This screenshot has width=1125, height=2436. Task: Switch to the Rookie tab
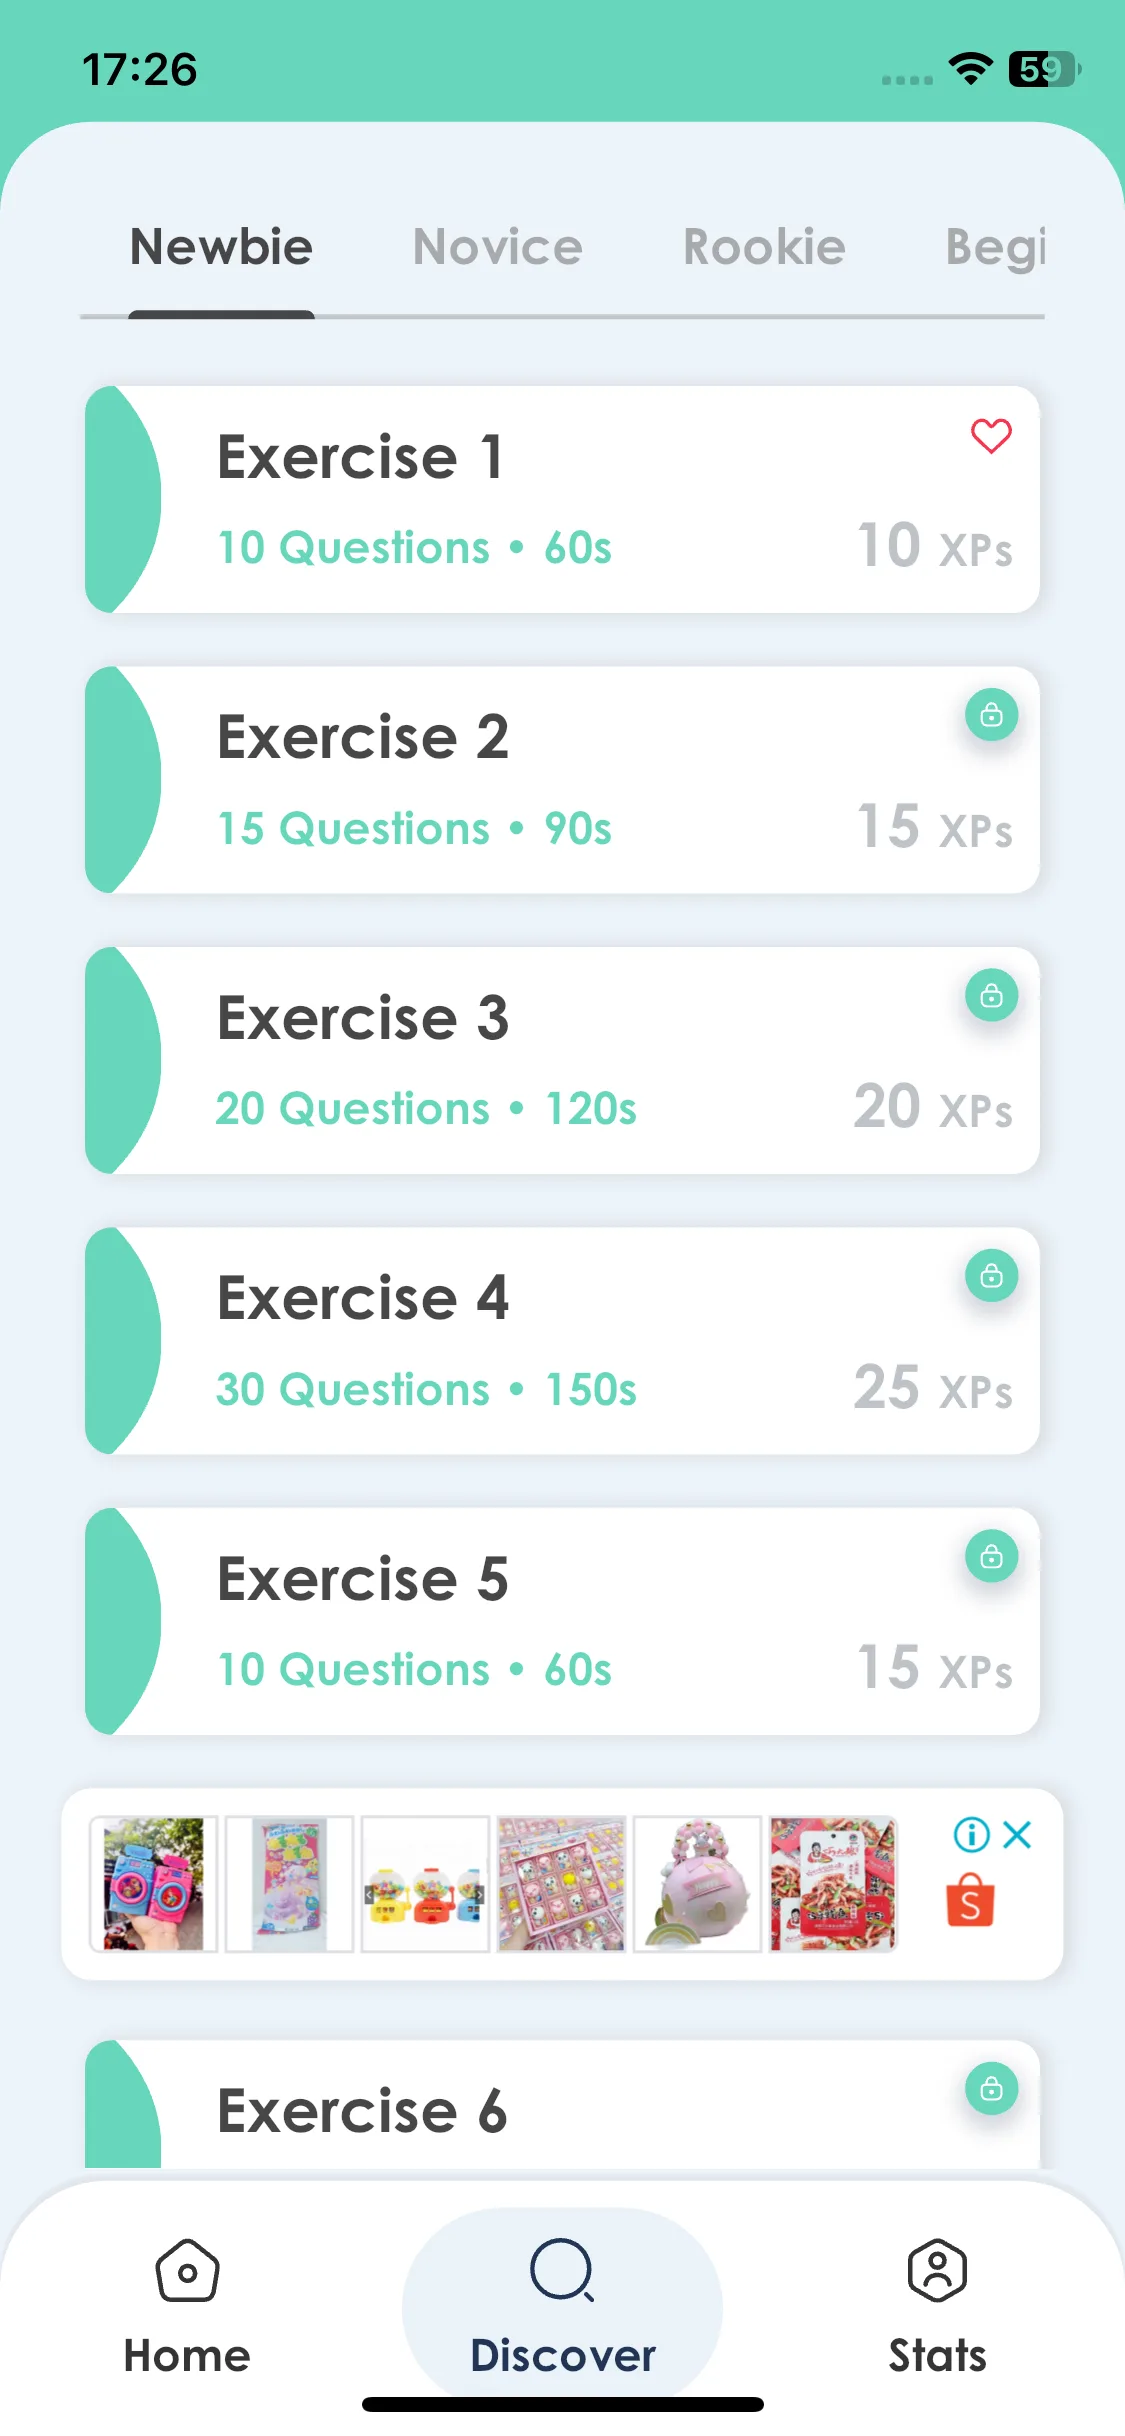pyautogui.click(x=764, y=247)
